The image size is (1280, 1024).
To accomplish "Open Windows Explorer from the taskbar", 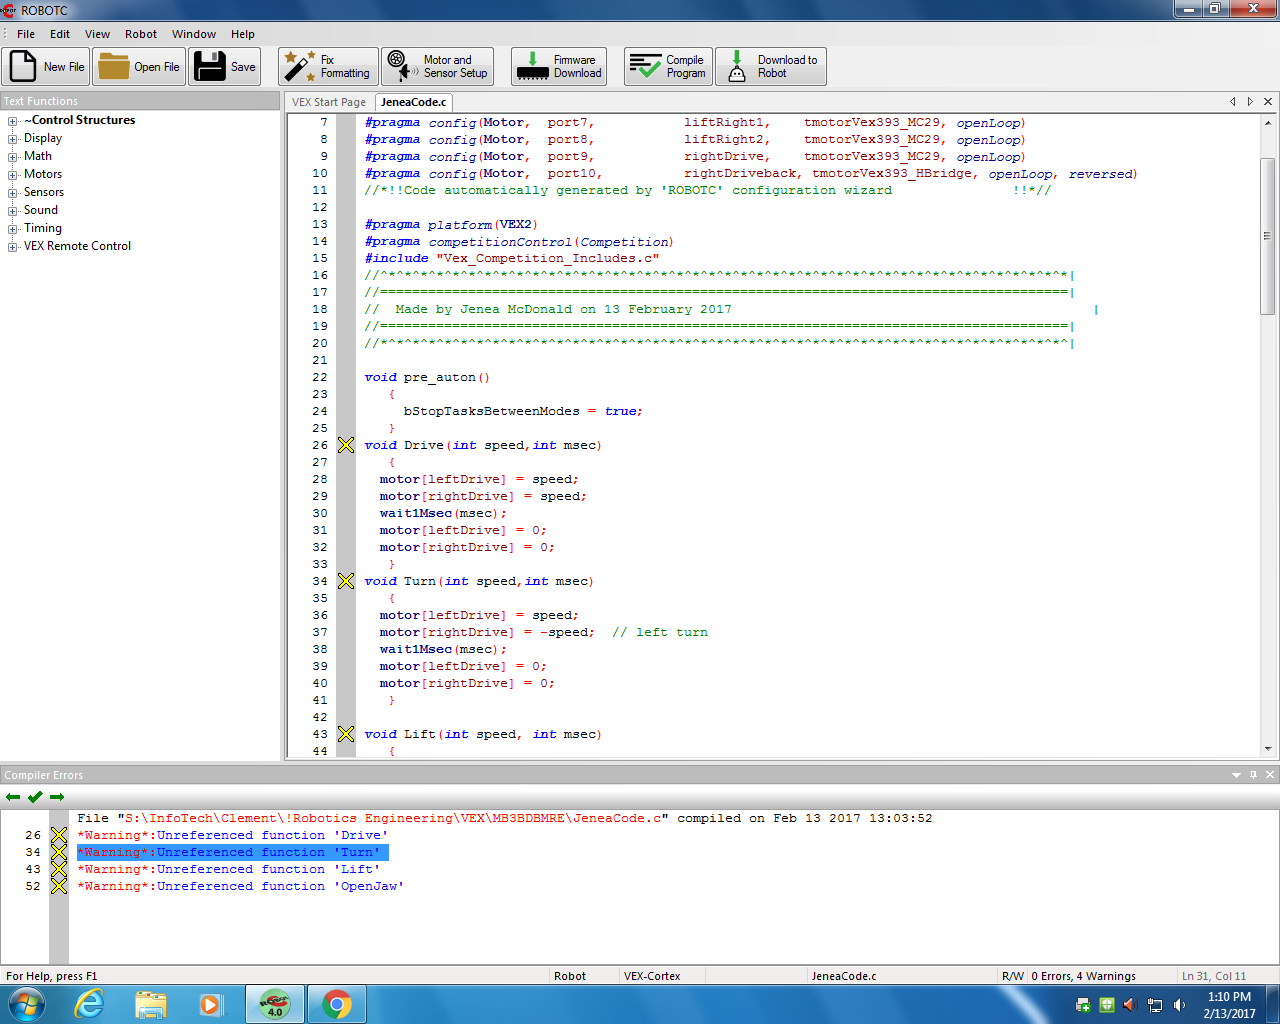I will [151, 1004].
